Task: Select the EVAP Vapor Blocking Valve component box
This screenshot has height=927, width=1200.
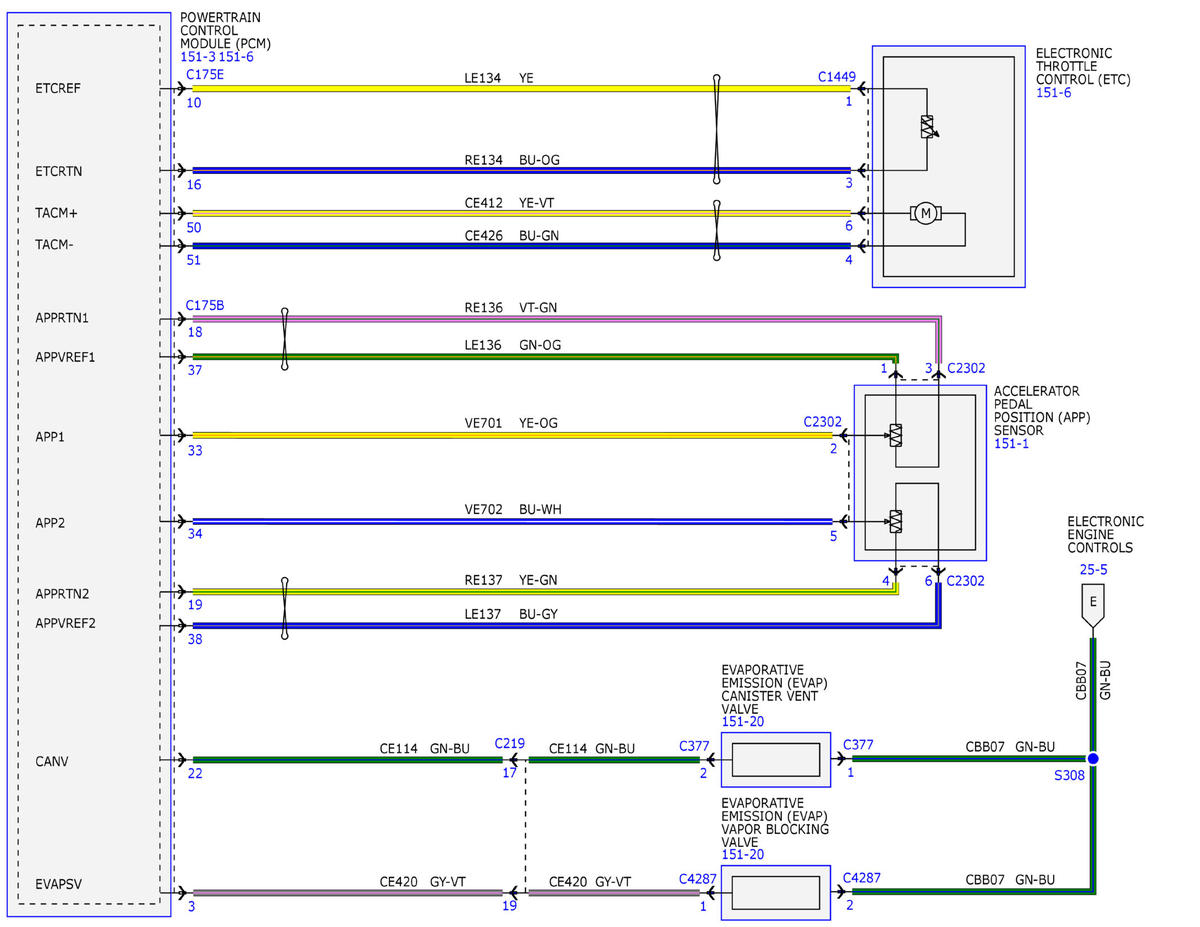Action: (776, 892)
